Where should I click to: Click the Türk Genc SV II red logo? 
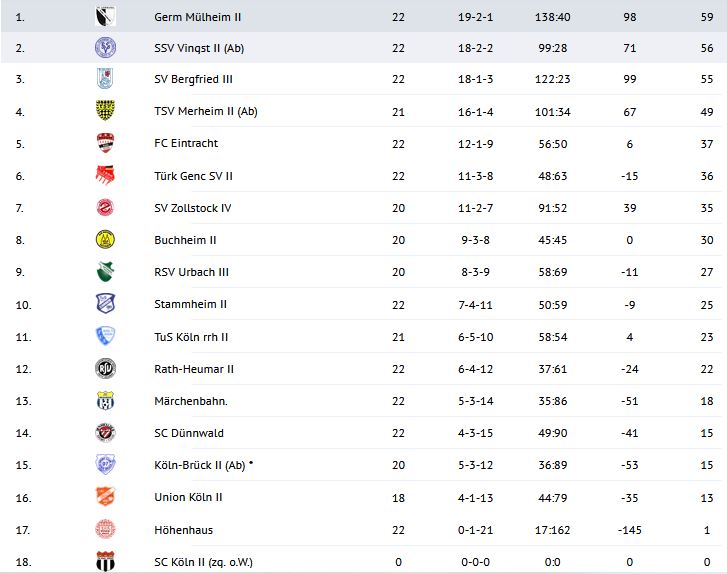(x=105, y=176)
